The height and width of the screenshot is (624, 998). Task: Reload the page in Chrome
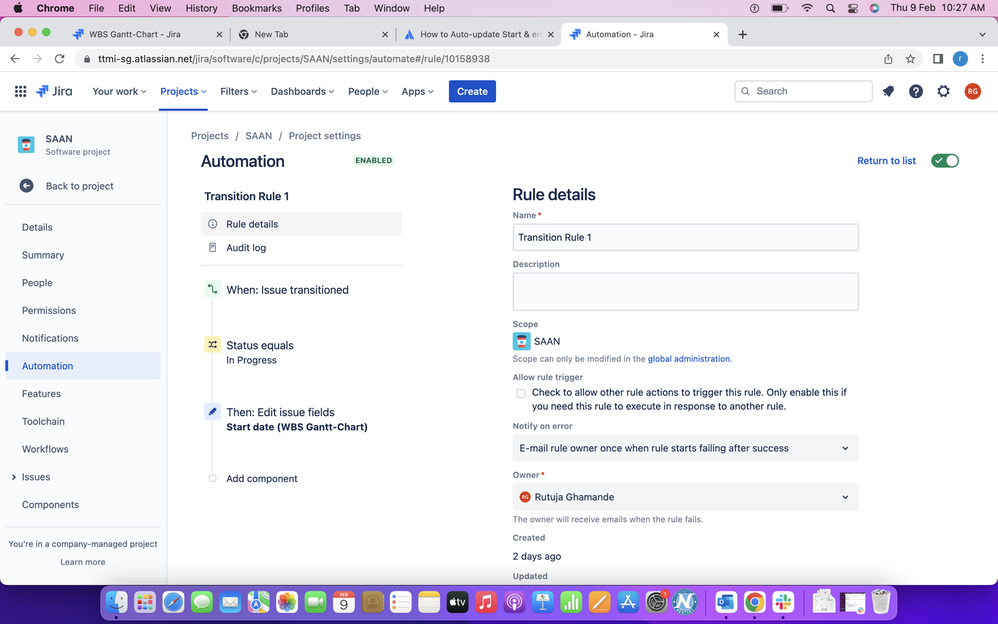pyautogui.click(x=59, y=59)
